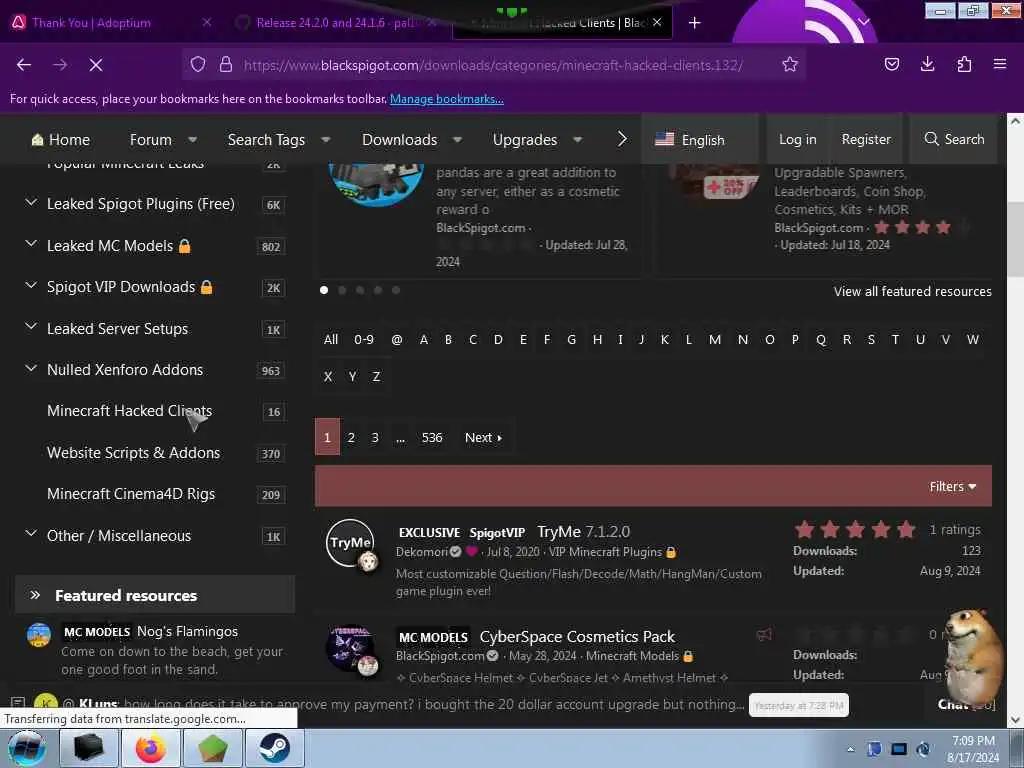This screenshot has height=768, width=1024.
Task: Open the tracking protection shield icon
Action: pyautogui.click(x=198, y=65)
